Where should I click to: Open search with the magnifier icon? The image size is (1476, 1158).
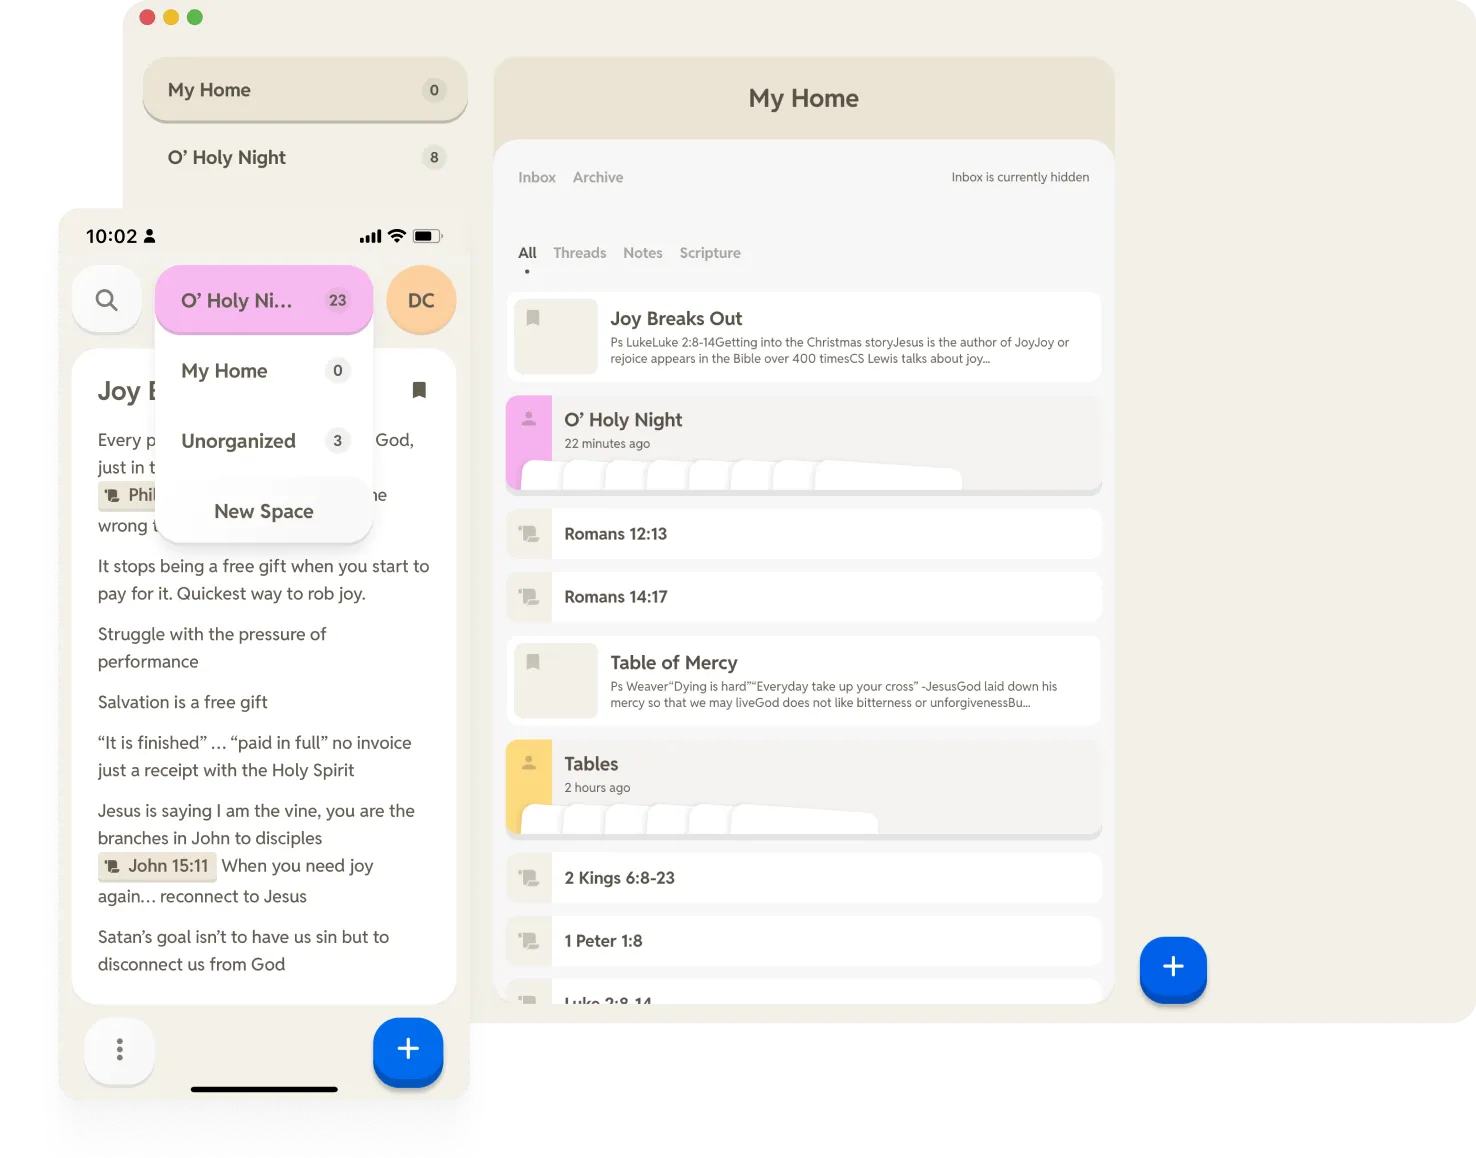(107, 299)
